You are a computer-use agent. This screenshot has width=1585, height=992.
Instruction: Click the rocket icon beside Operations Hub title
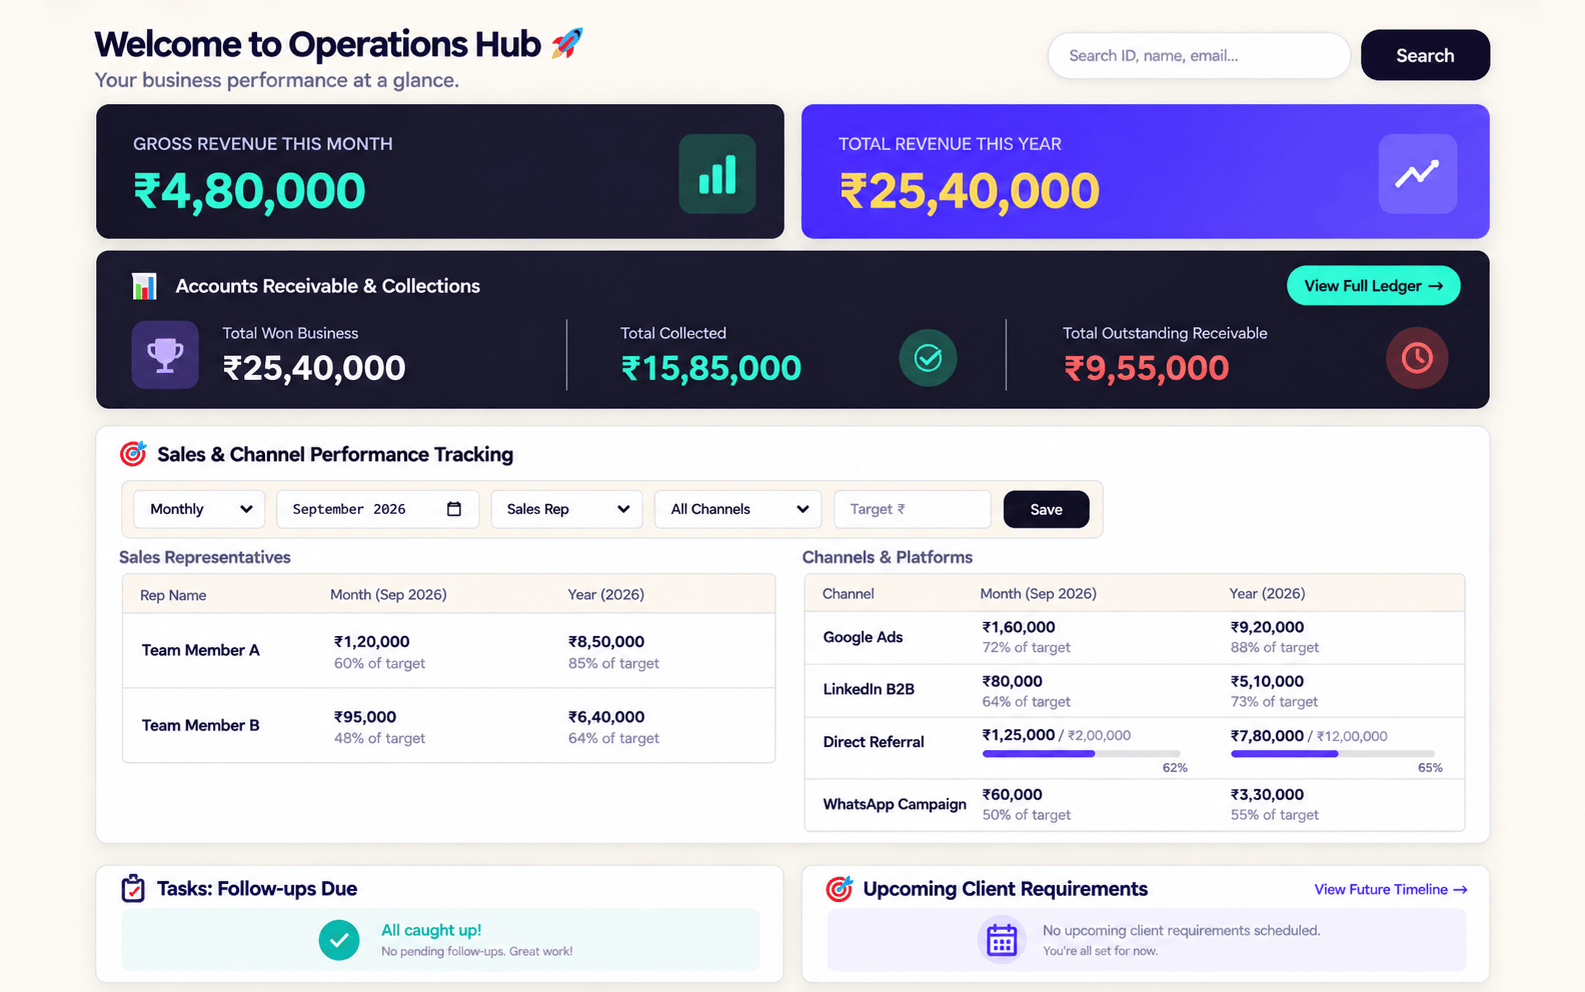tap(567, 43)
